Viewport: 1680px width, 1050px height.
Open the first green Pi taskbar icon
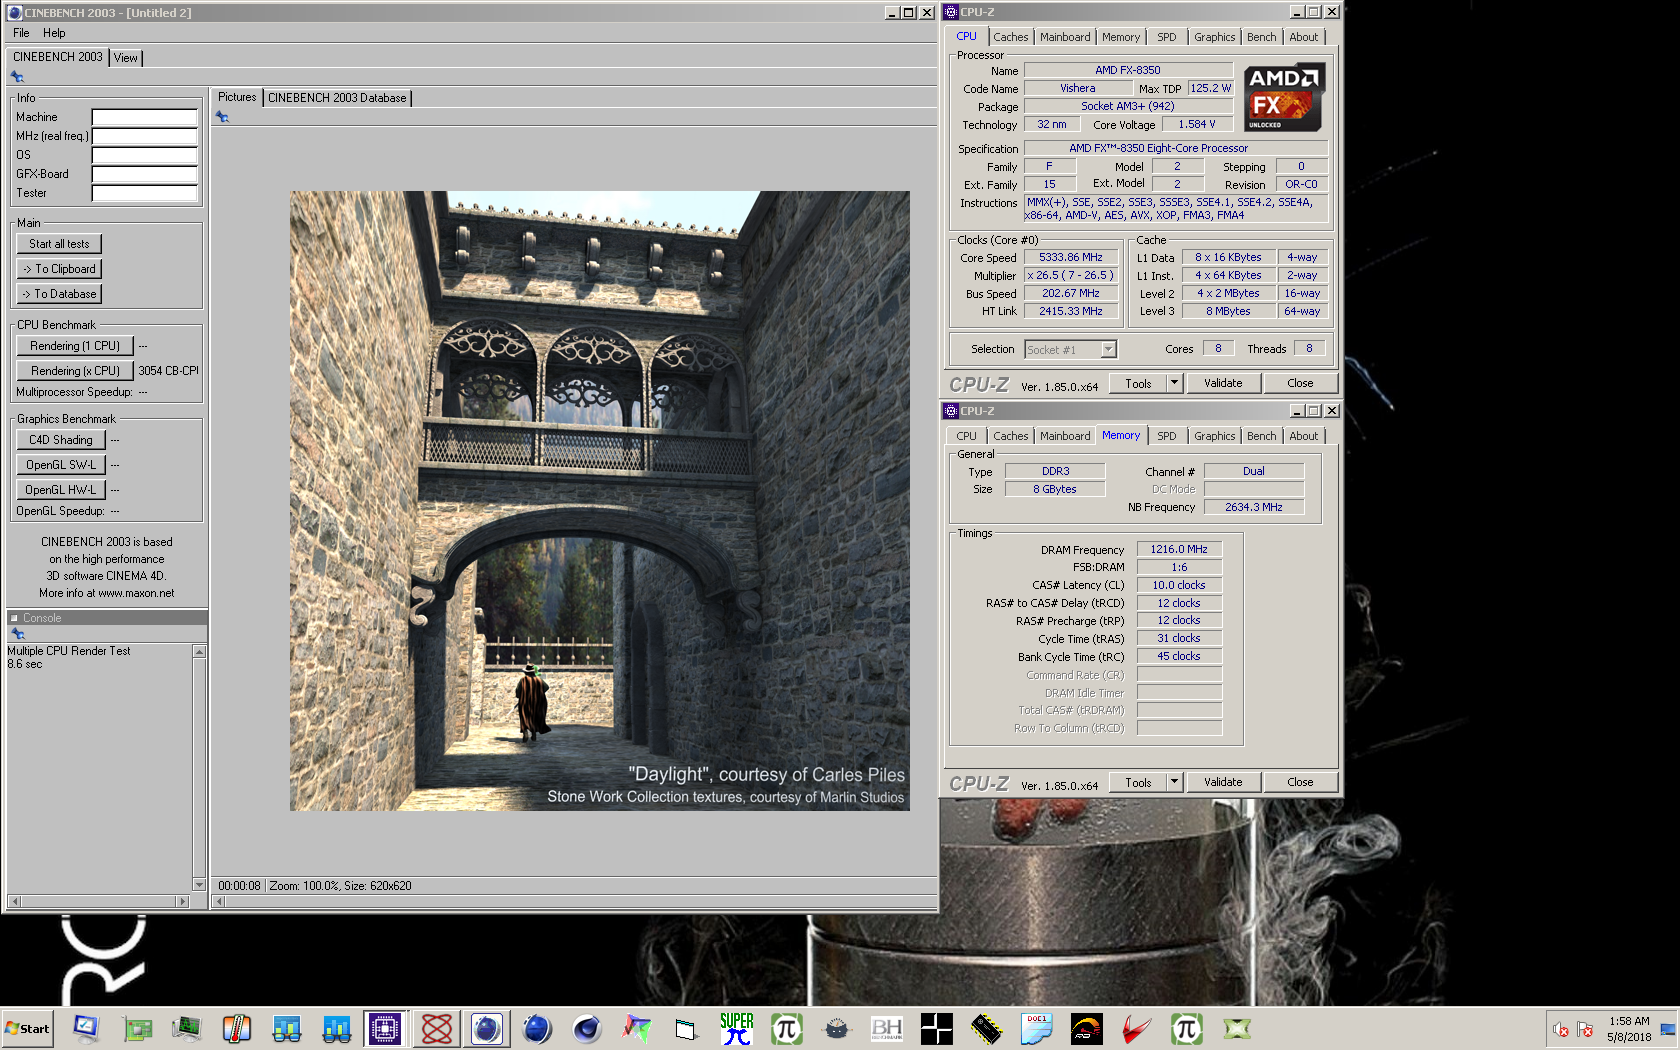coord(787,1028)
